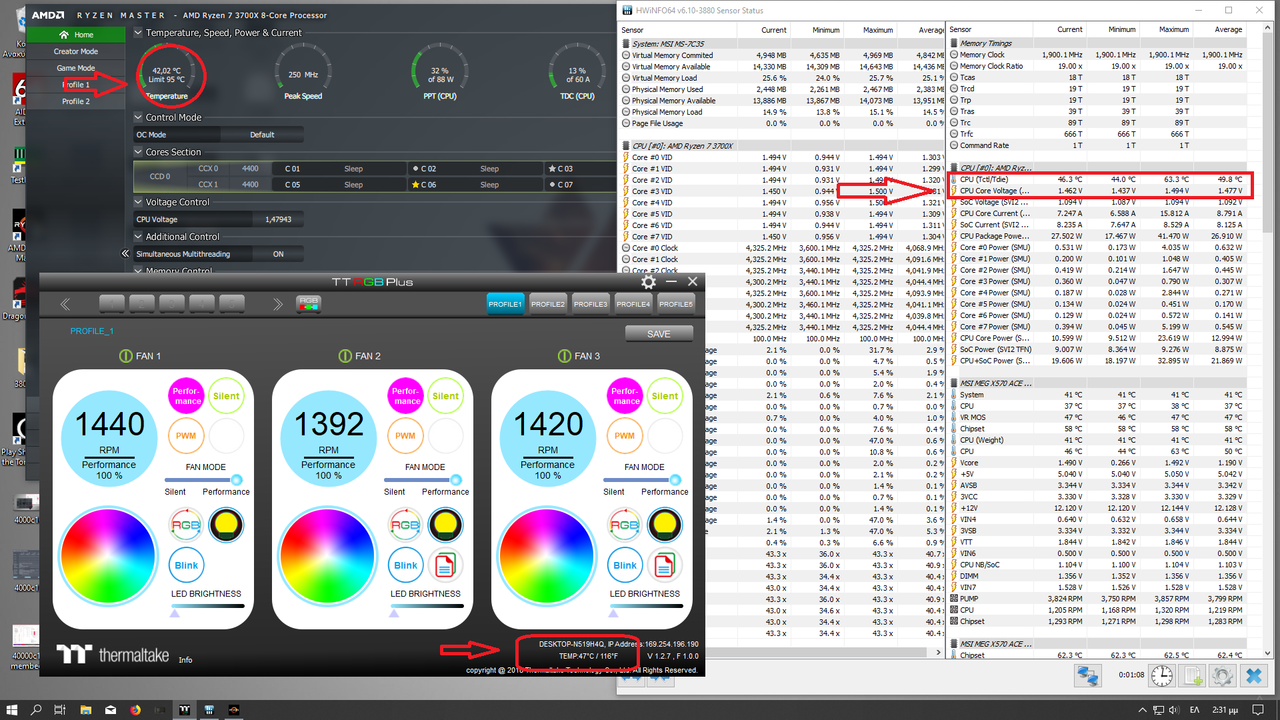1280x720 pixels.
Task: Open Firefox from the taskbar
Action: coord(136,710)
